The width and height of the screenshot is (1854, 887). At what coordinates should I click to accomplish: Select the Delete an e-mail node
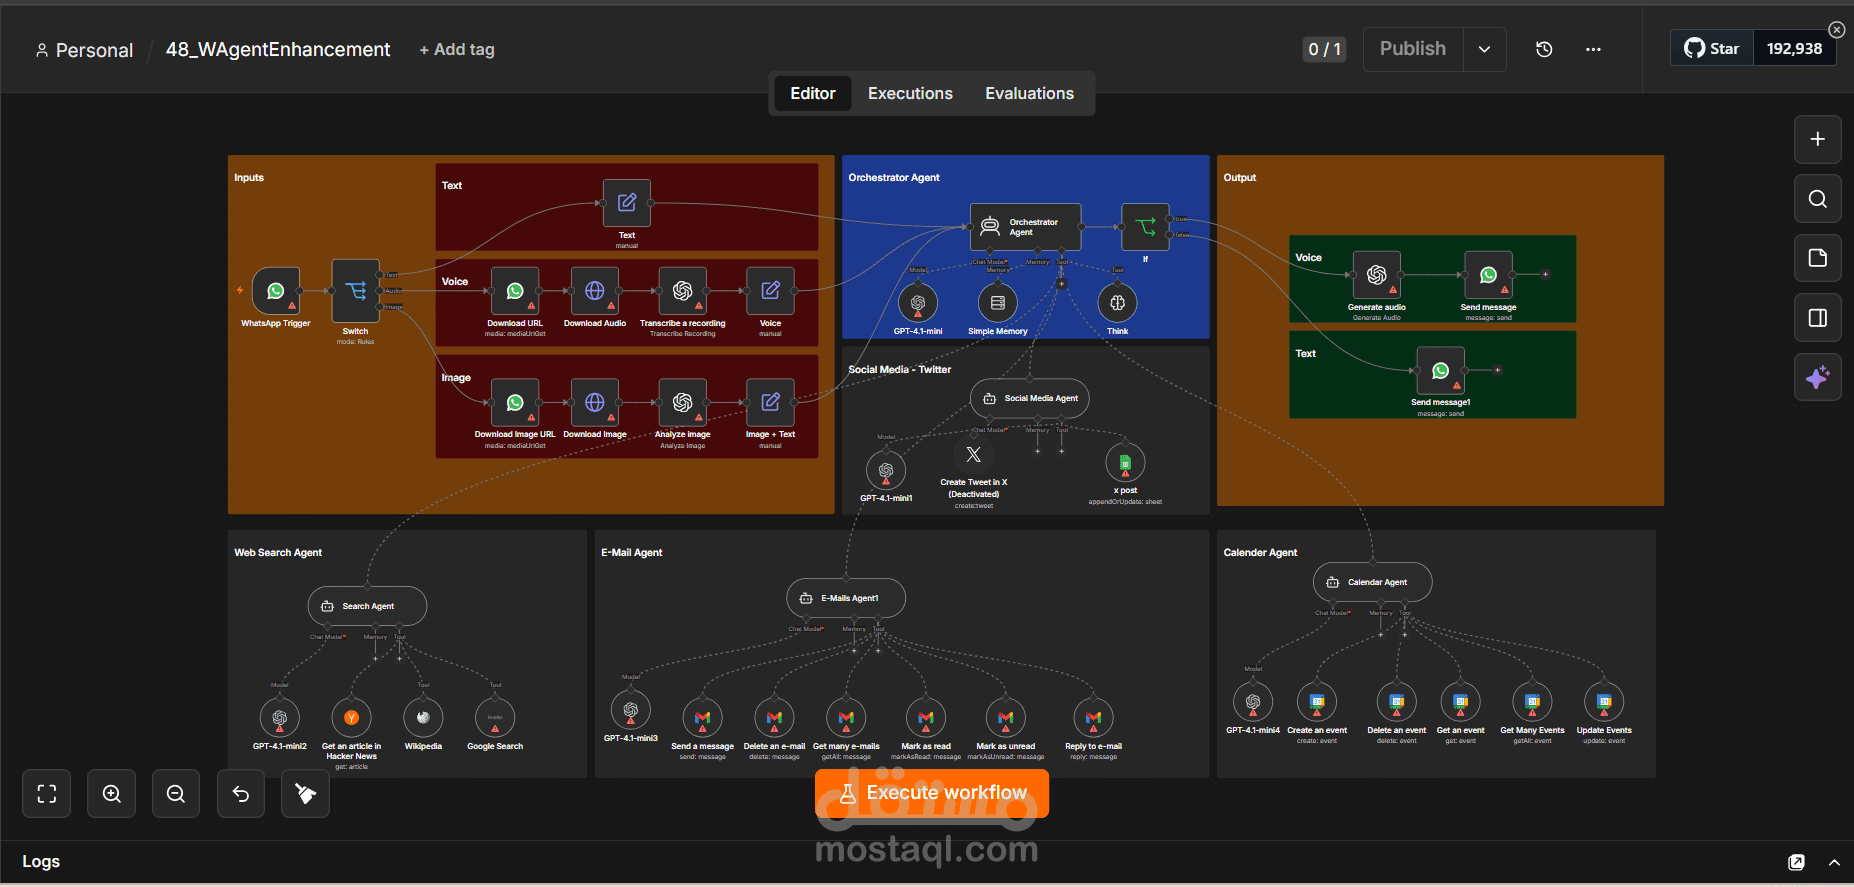pos(774,717)
